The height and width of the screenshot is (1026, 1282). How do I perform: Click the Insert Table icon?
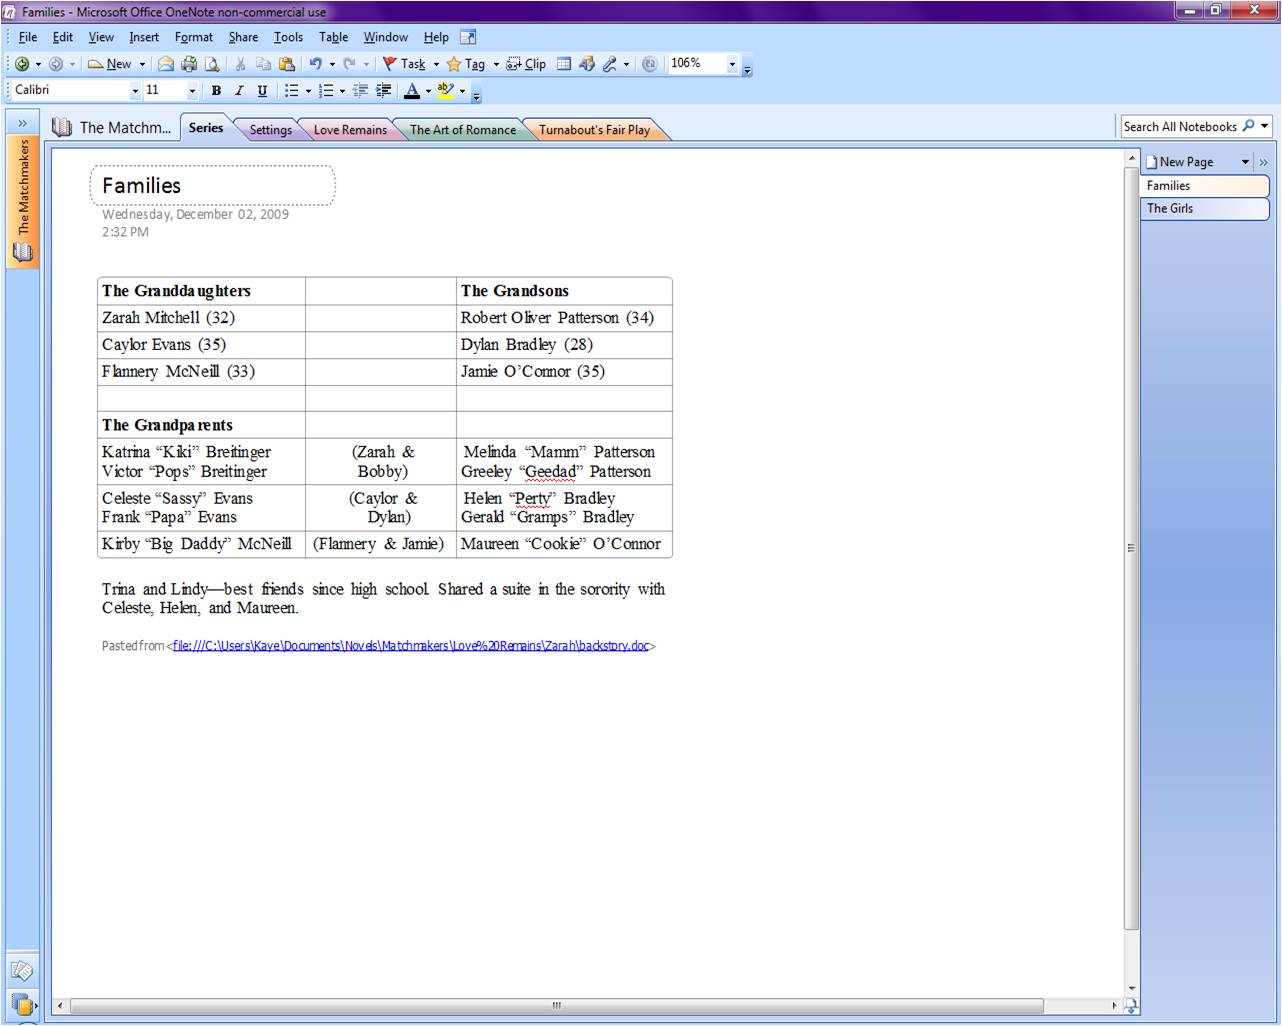click(564, 64)
